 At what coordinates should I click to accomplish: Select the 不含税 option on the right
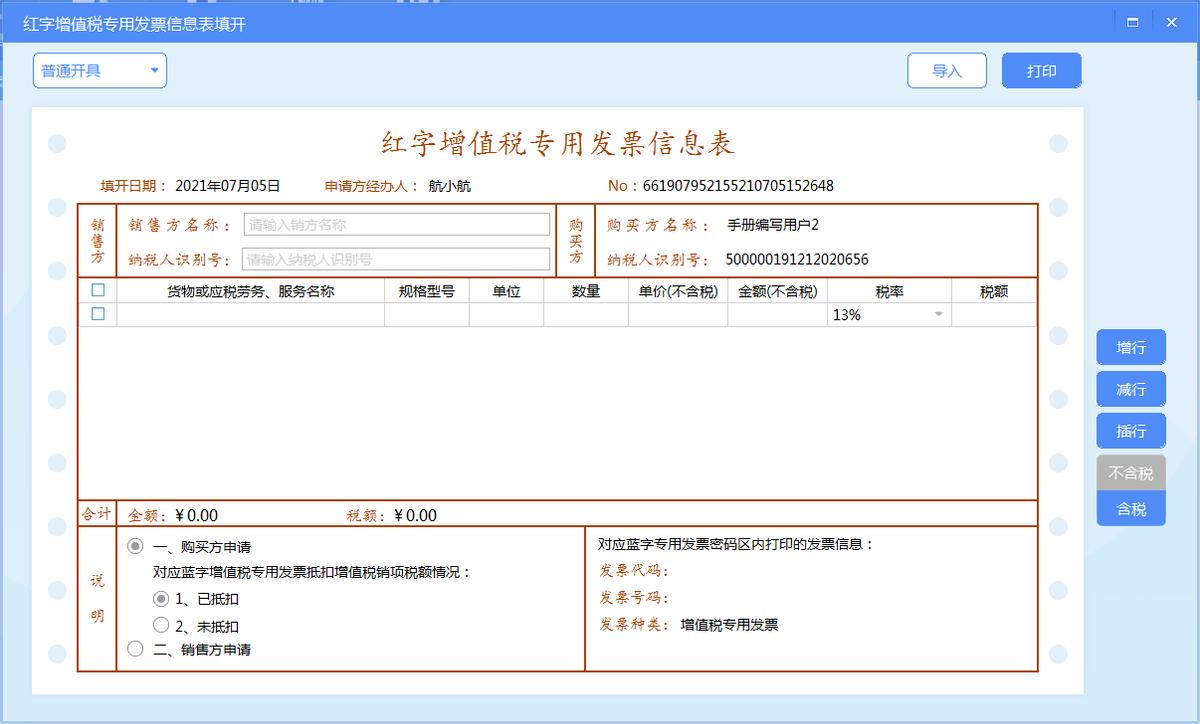click(x=1130, y=473)
